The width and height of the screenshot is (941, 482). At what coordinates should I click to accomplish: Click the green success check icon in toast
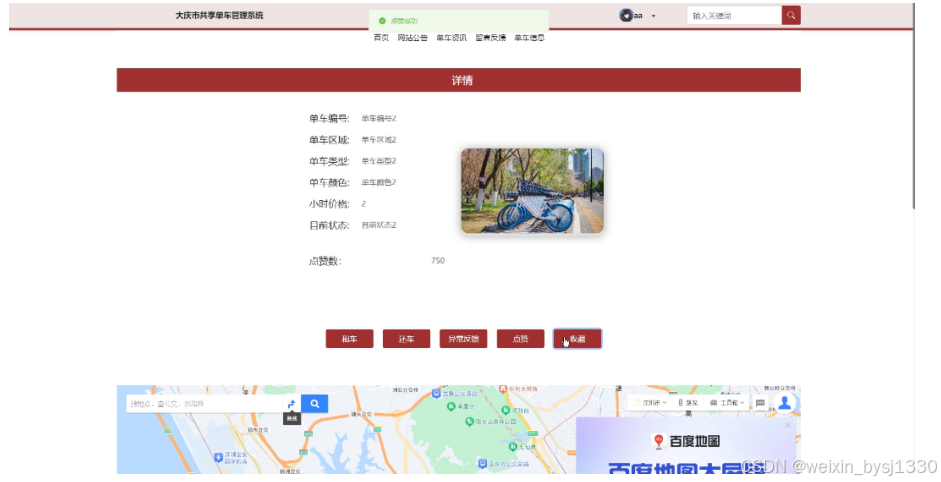click(x=382, y=21)
